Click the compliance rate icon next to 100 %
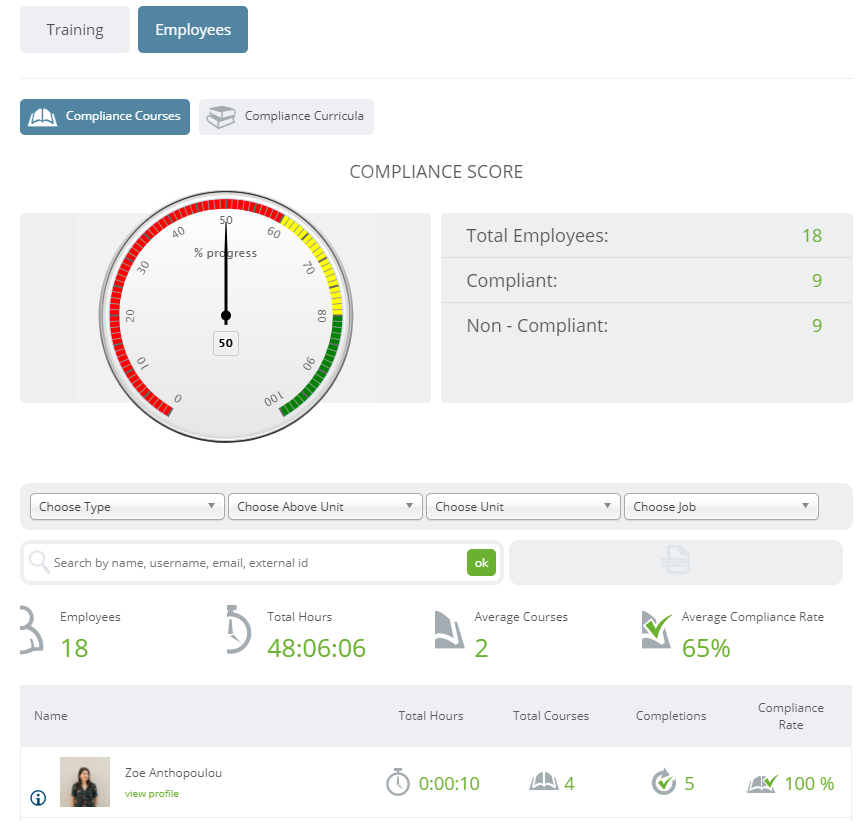This screenshot has width=866, height=821. click(763, 783)
